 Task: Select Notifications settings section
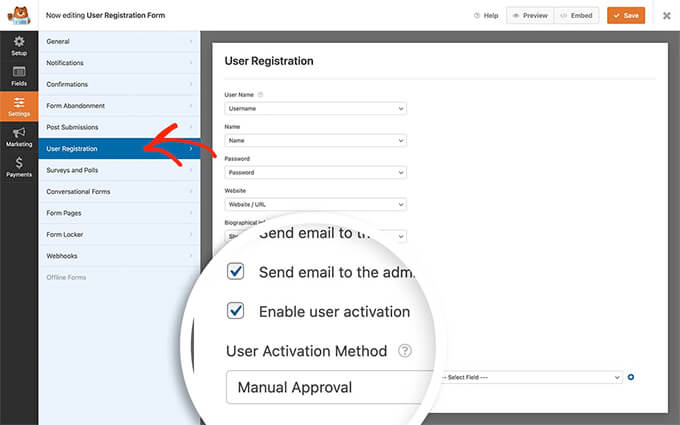point(119,63)
